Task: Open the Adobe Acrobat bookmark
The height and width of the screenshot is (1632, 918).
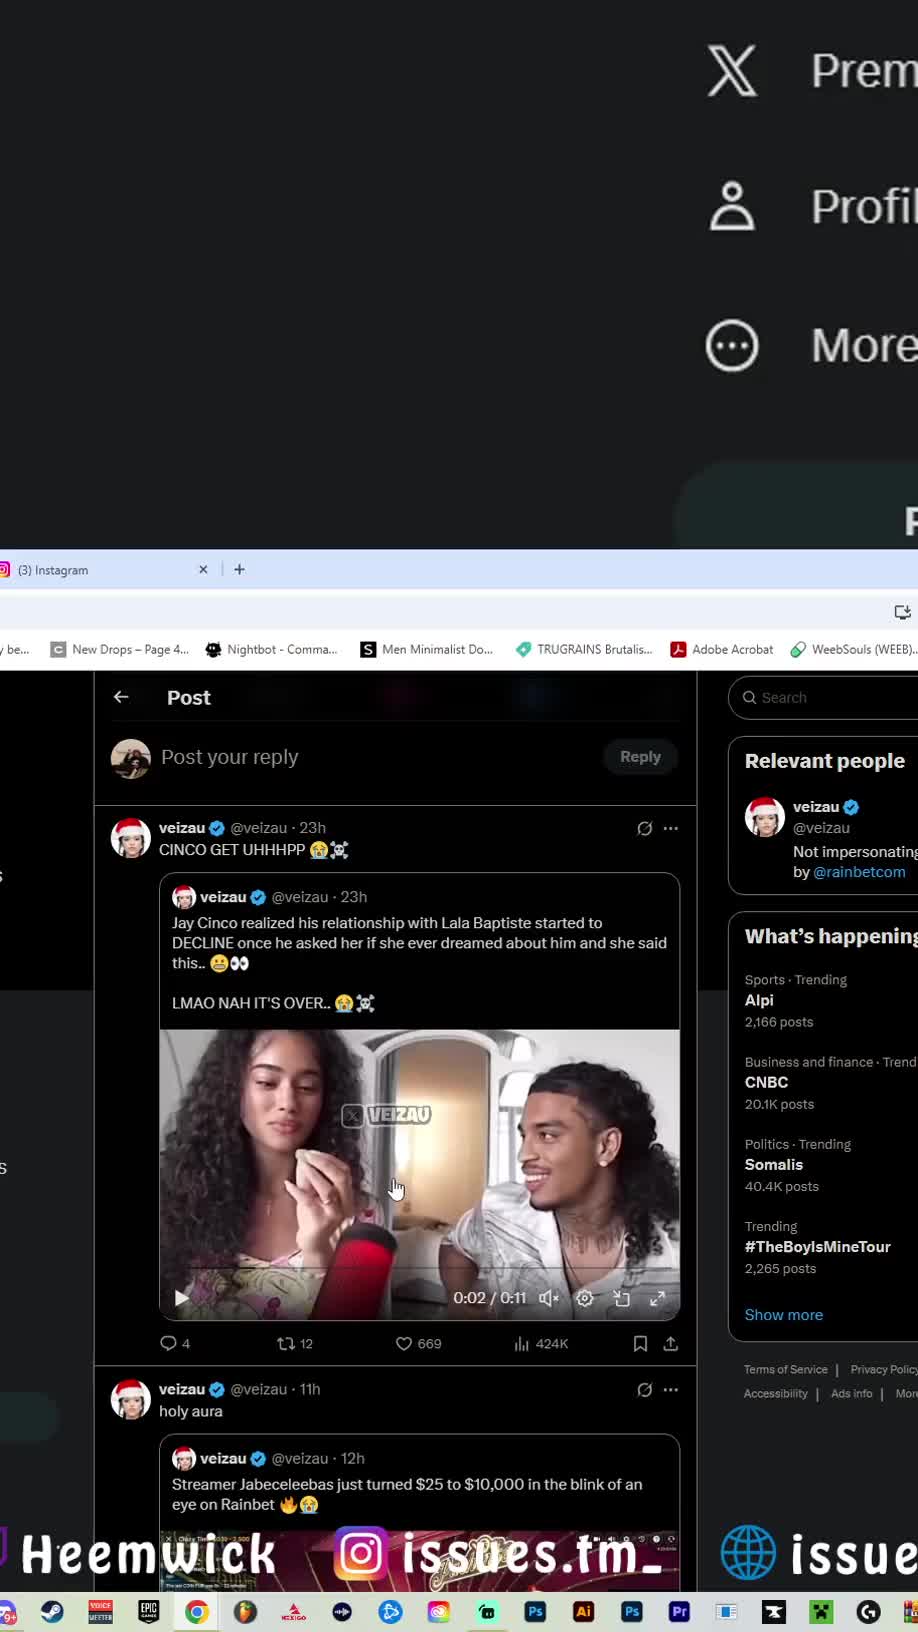Action: coord(722,649)
